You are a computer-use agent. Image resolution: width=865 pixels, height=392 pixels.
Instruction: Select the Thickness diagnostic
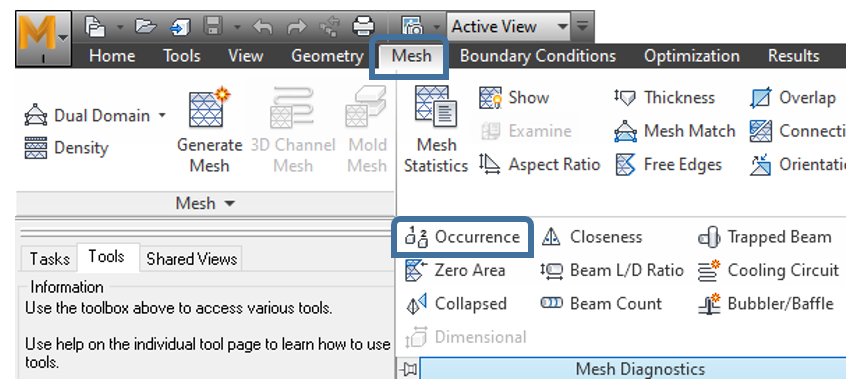[x=664, y=98]
